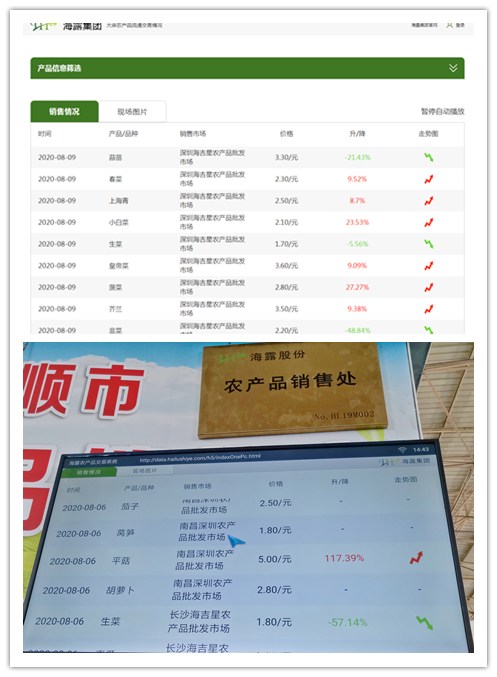
Task: Click green downtrend icon in -21.43% row
Action: (428, 157)
